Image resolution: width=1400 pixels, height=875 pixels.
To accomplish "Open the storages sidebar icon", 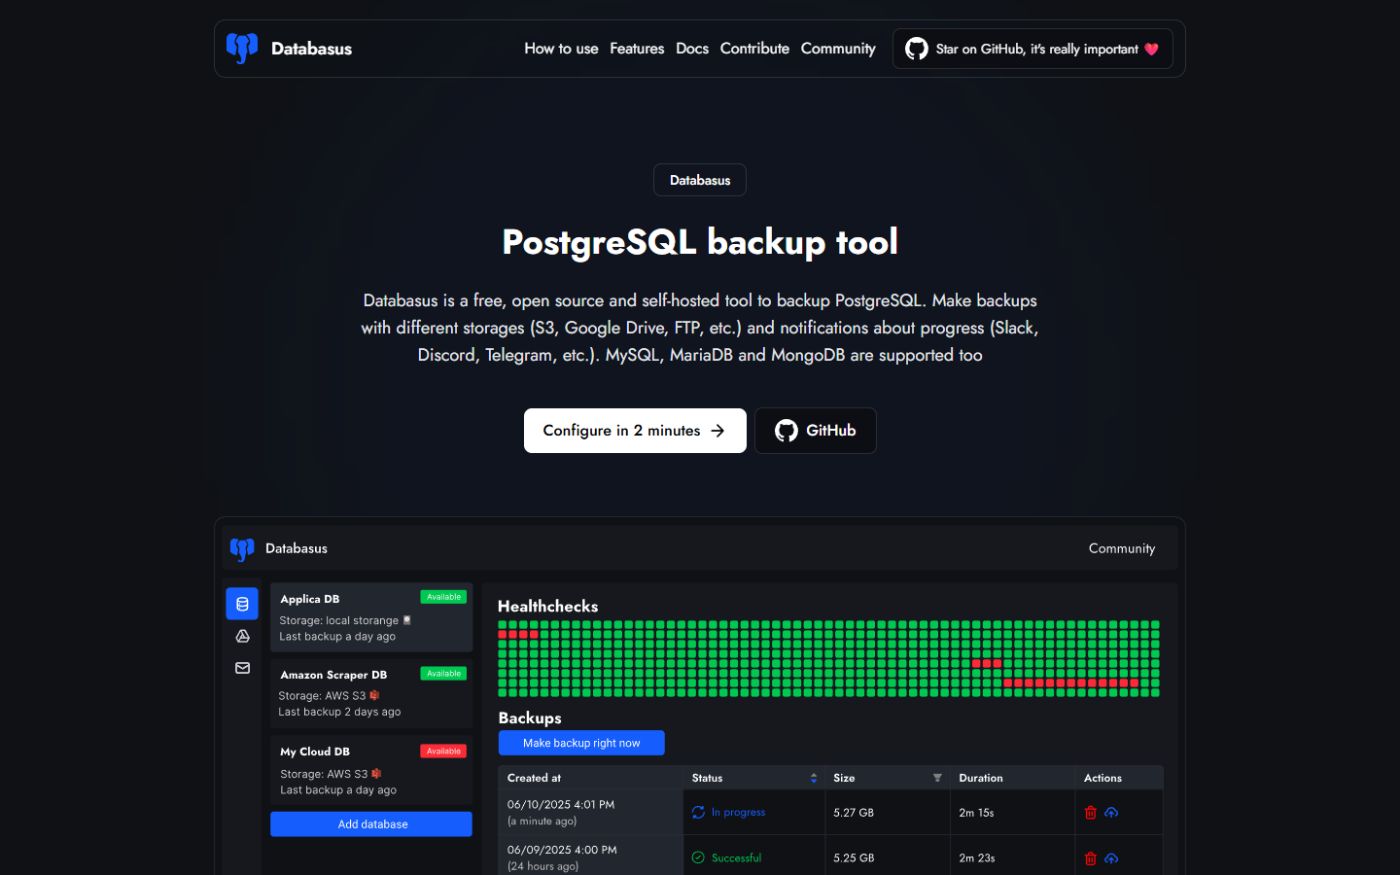I will pyautogui.click(x=242, y=636).
